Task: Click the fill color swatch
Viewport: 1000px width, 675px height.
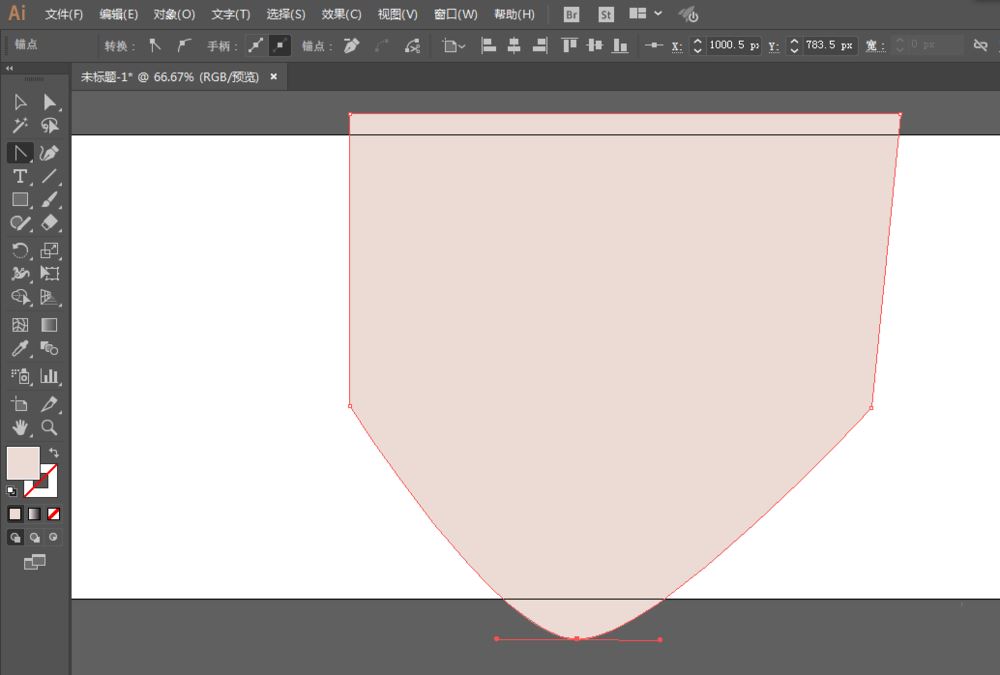Action: click(23, 463)
